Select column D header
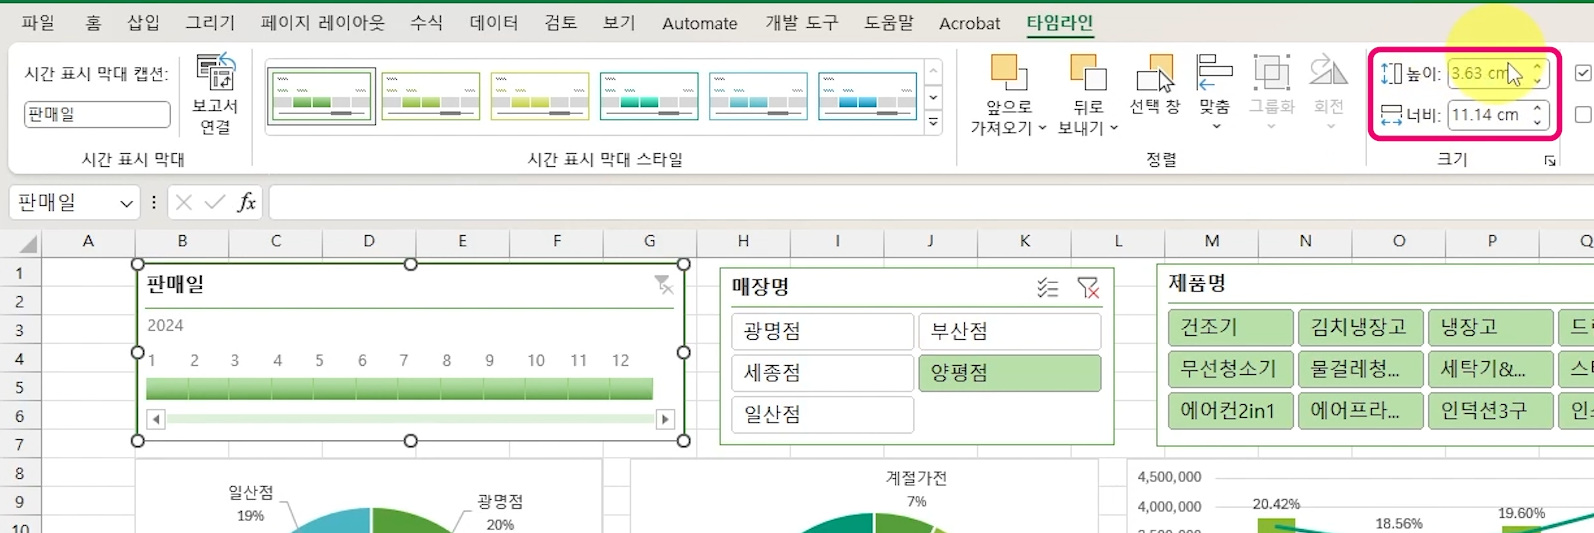The width and height of the screenshot is (1594, 533). [369, 241]
